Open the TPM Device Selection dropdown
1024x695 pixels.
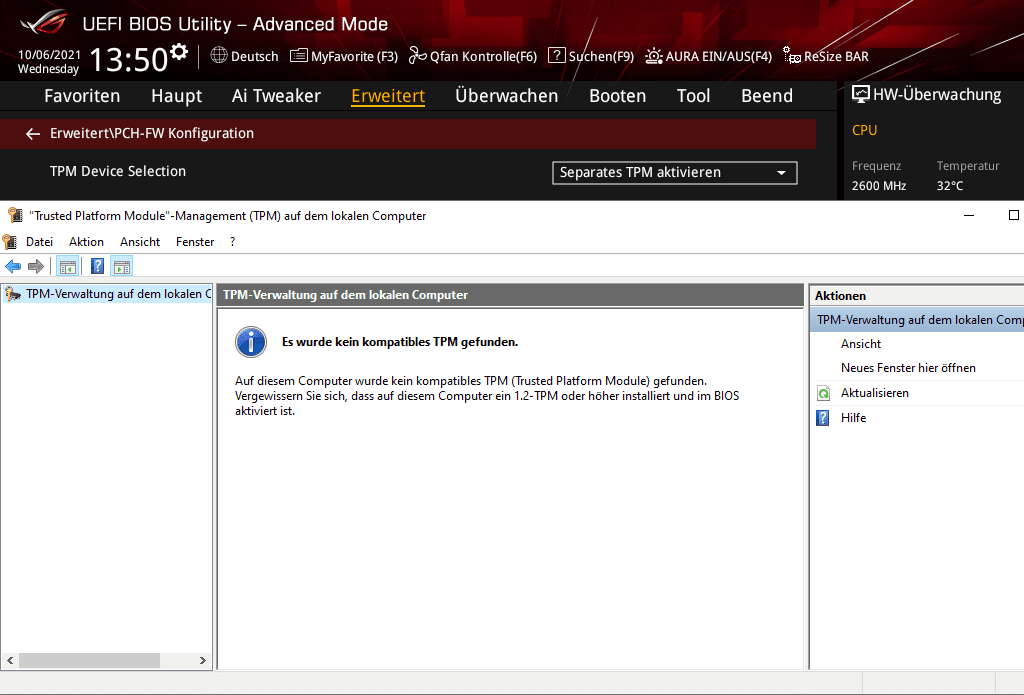point(675,172)
